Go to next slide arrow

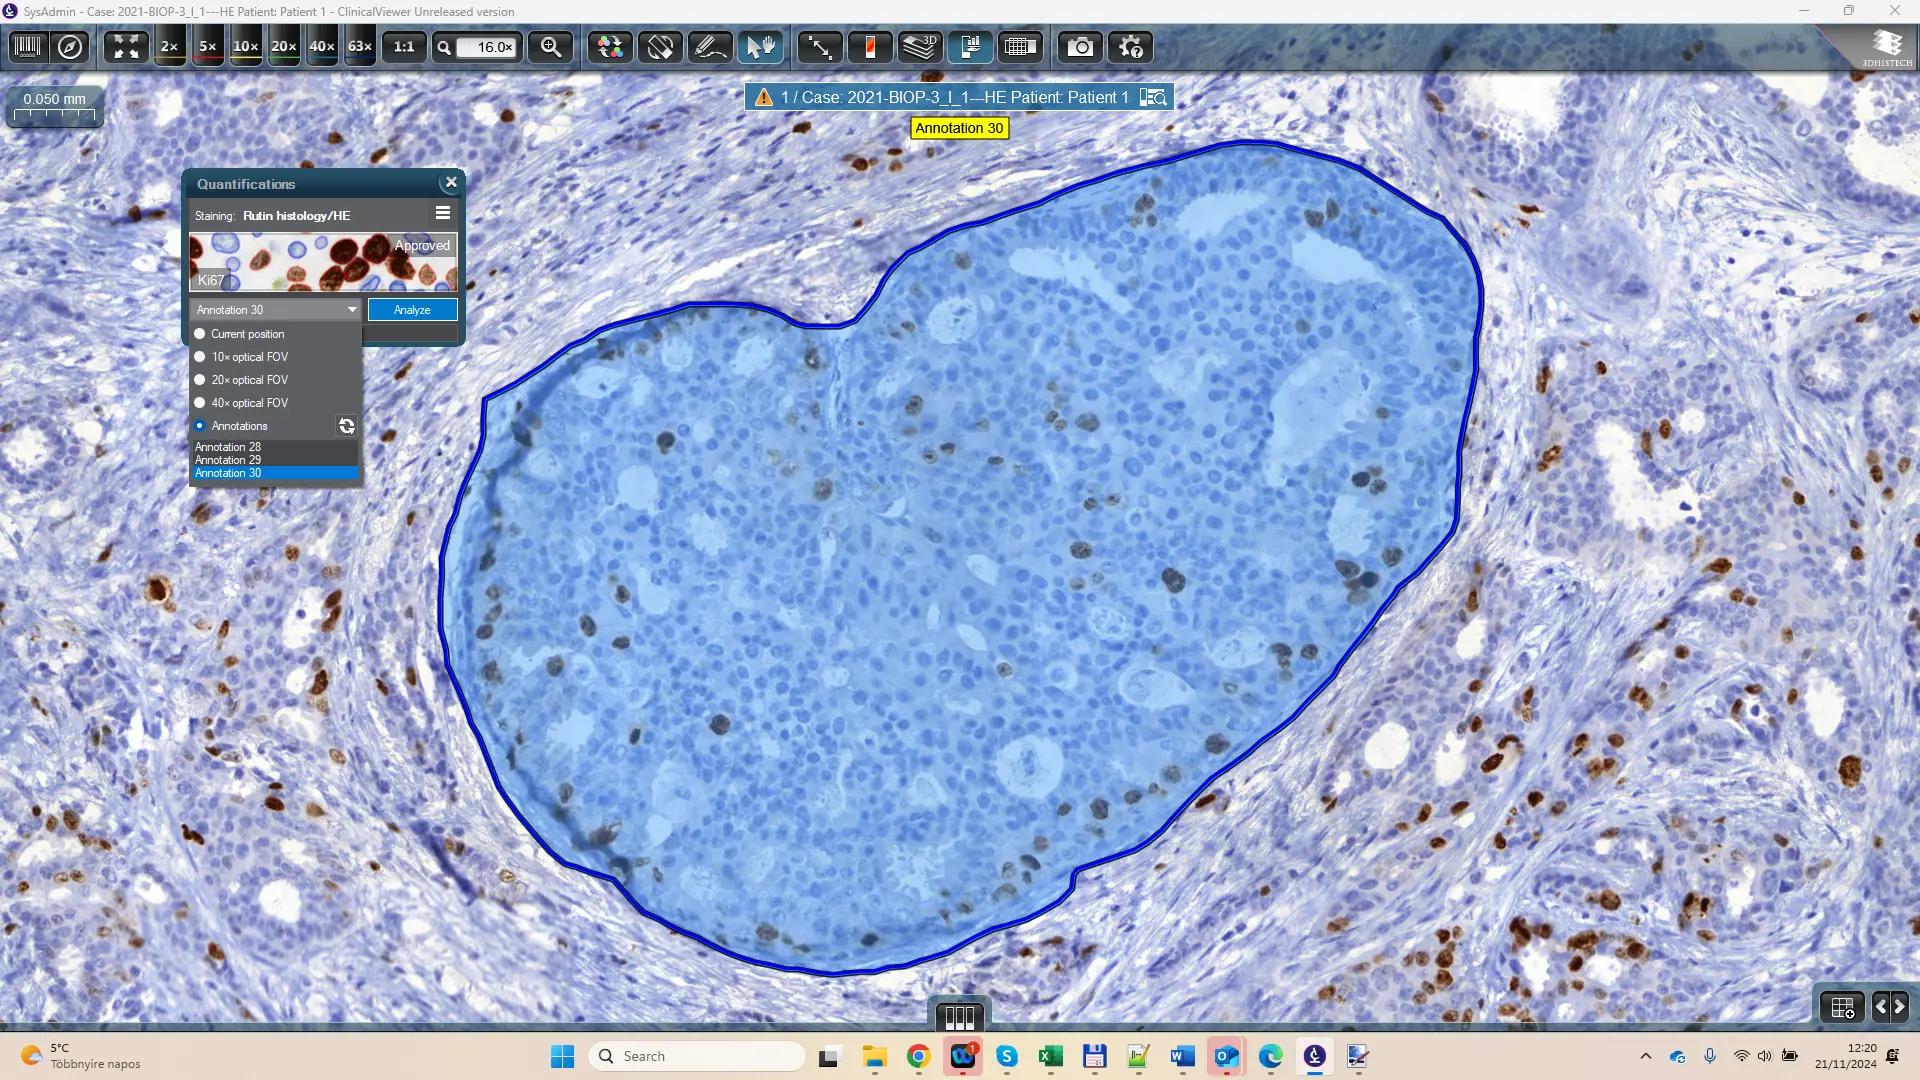[x=1899, y=1007]
